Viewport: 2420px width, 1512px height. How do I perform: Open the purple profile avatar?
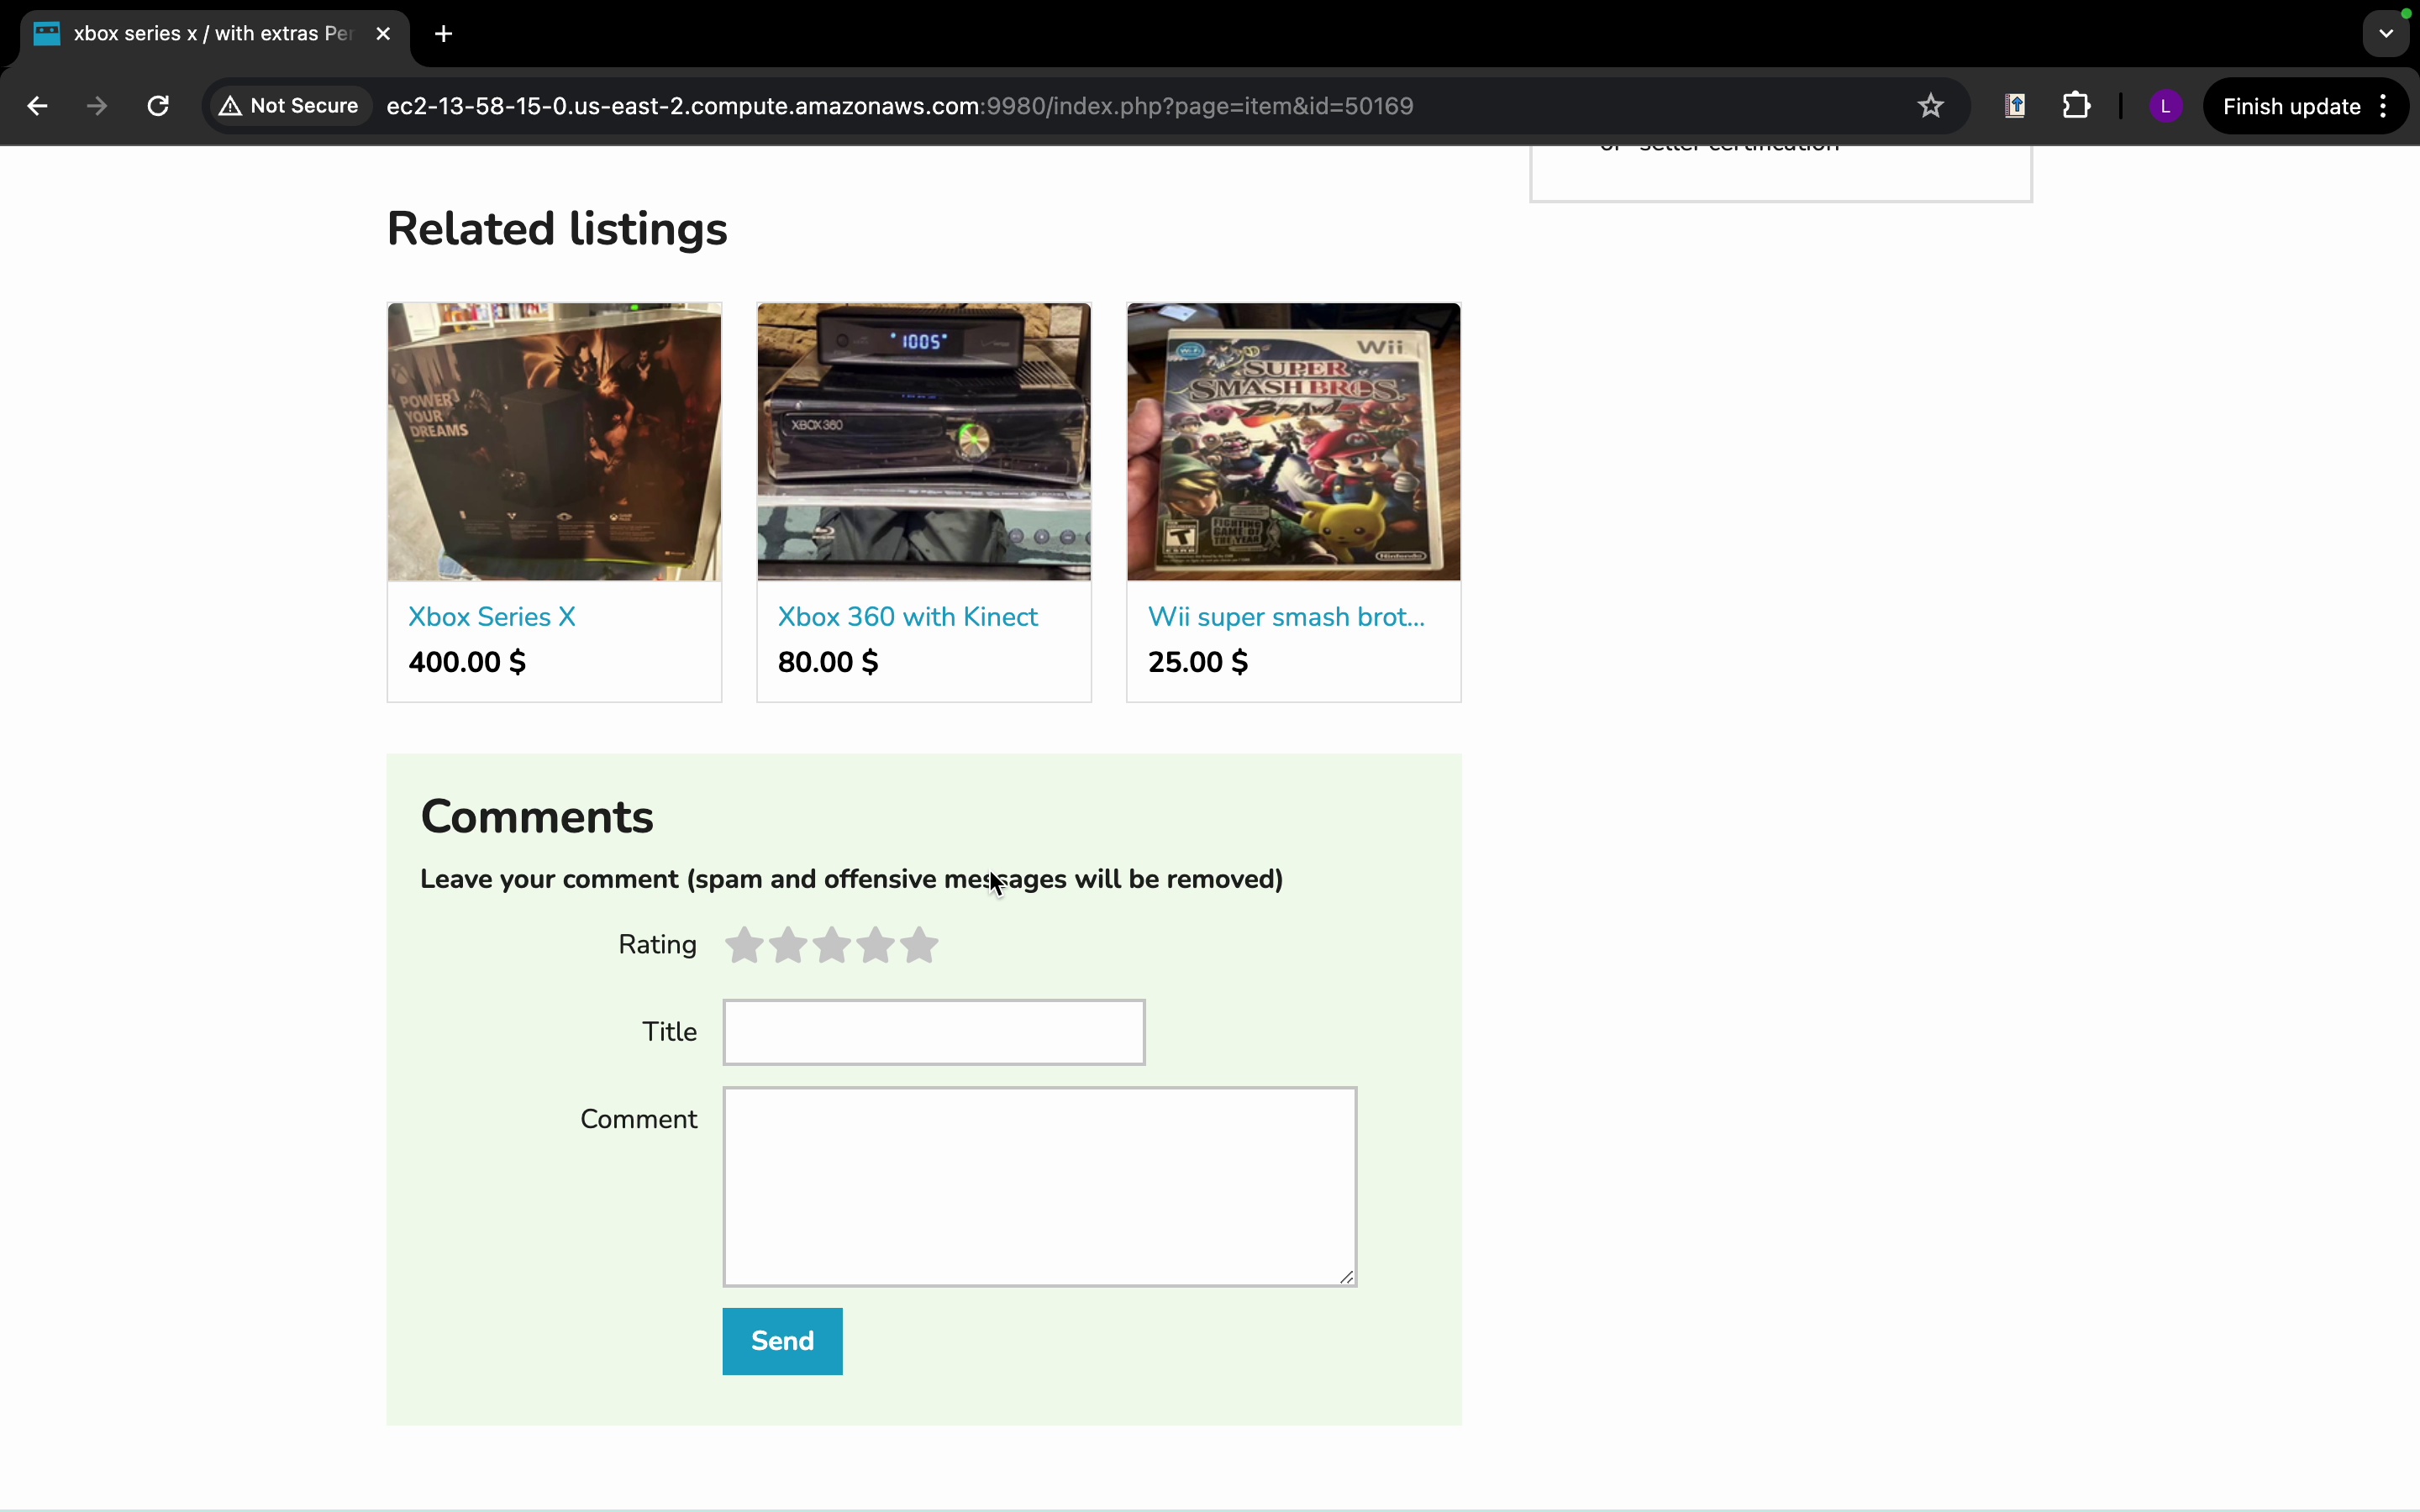[2166, 106]
